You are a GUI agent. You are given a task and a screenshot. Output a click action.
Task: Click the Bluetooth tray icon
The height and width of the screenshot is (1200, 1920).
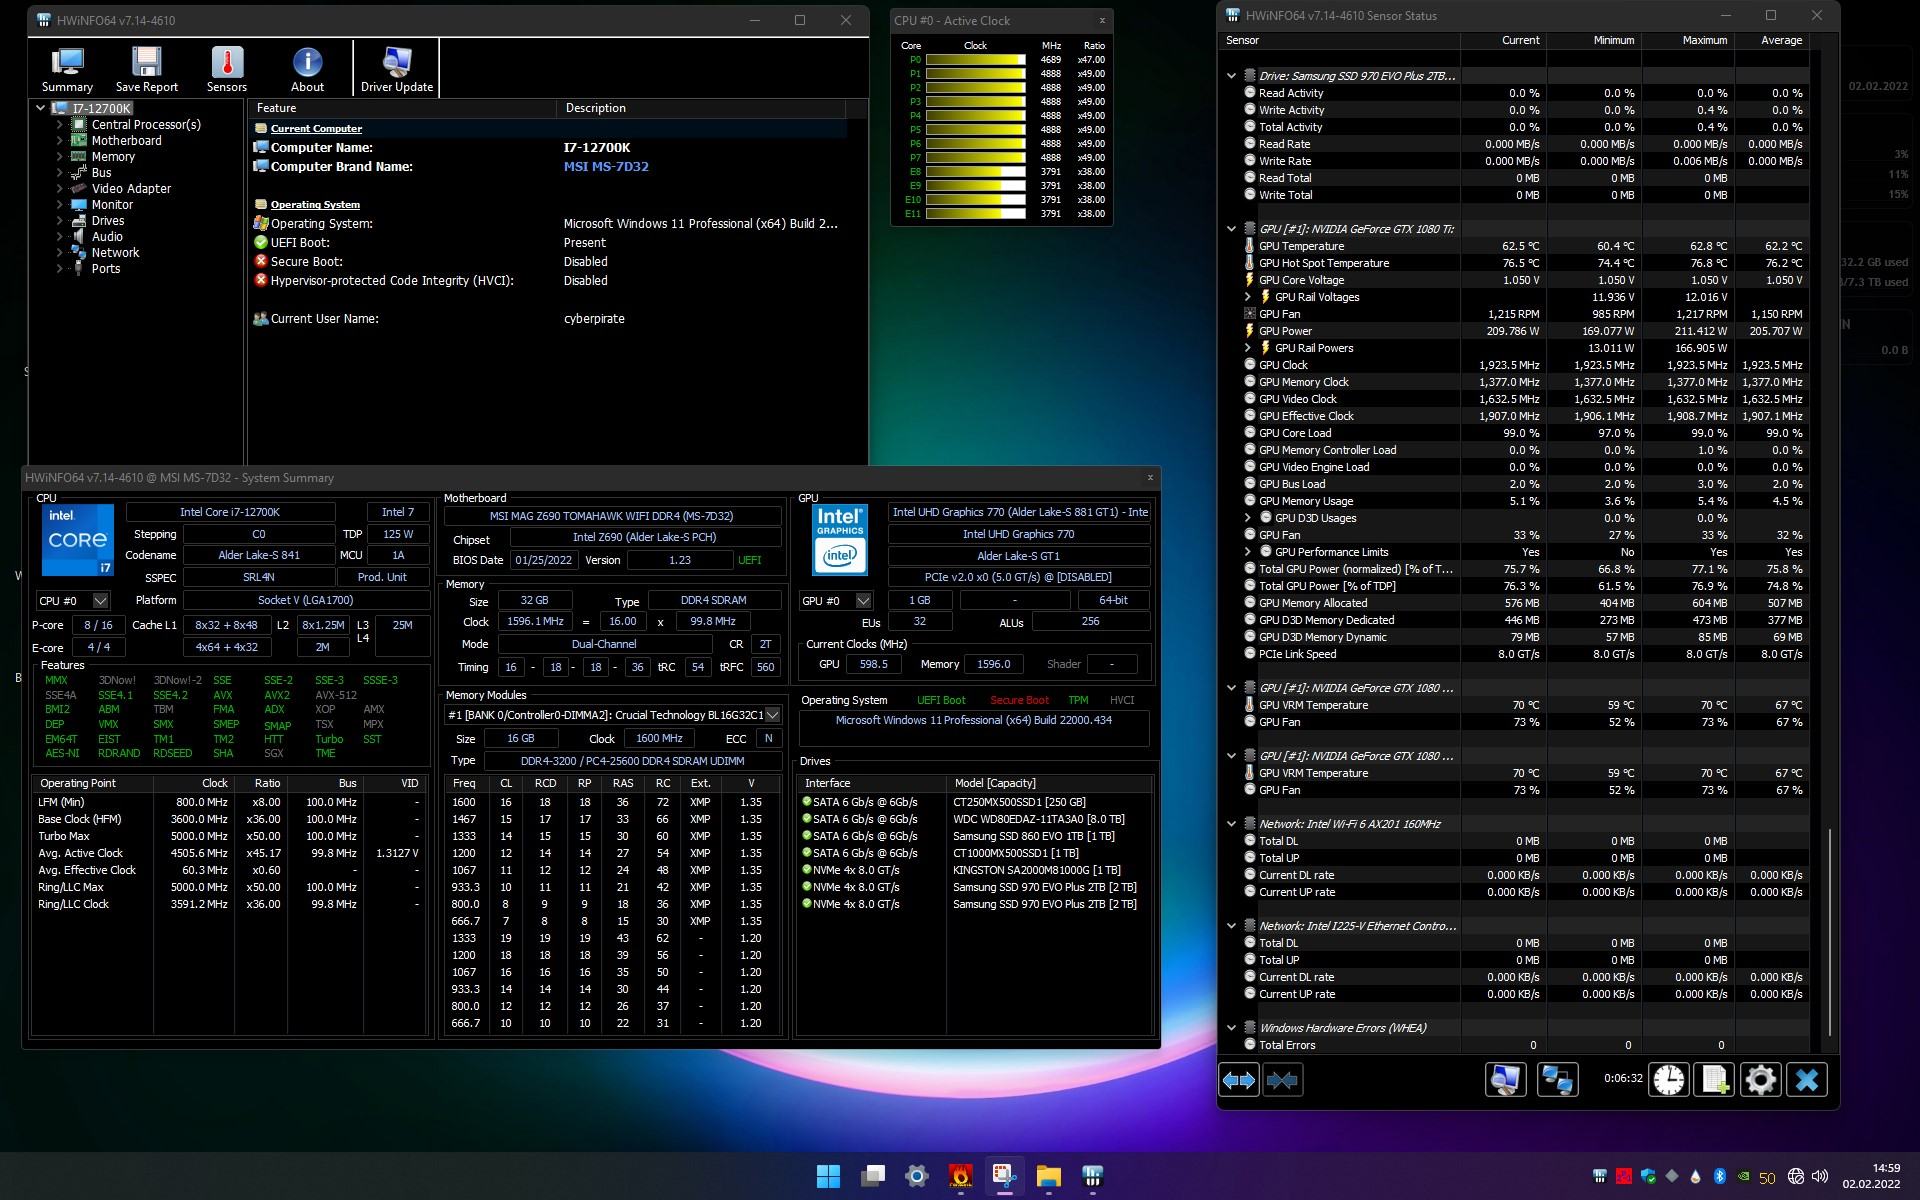(x=1720, y=1176)
